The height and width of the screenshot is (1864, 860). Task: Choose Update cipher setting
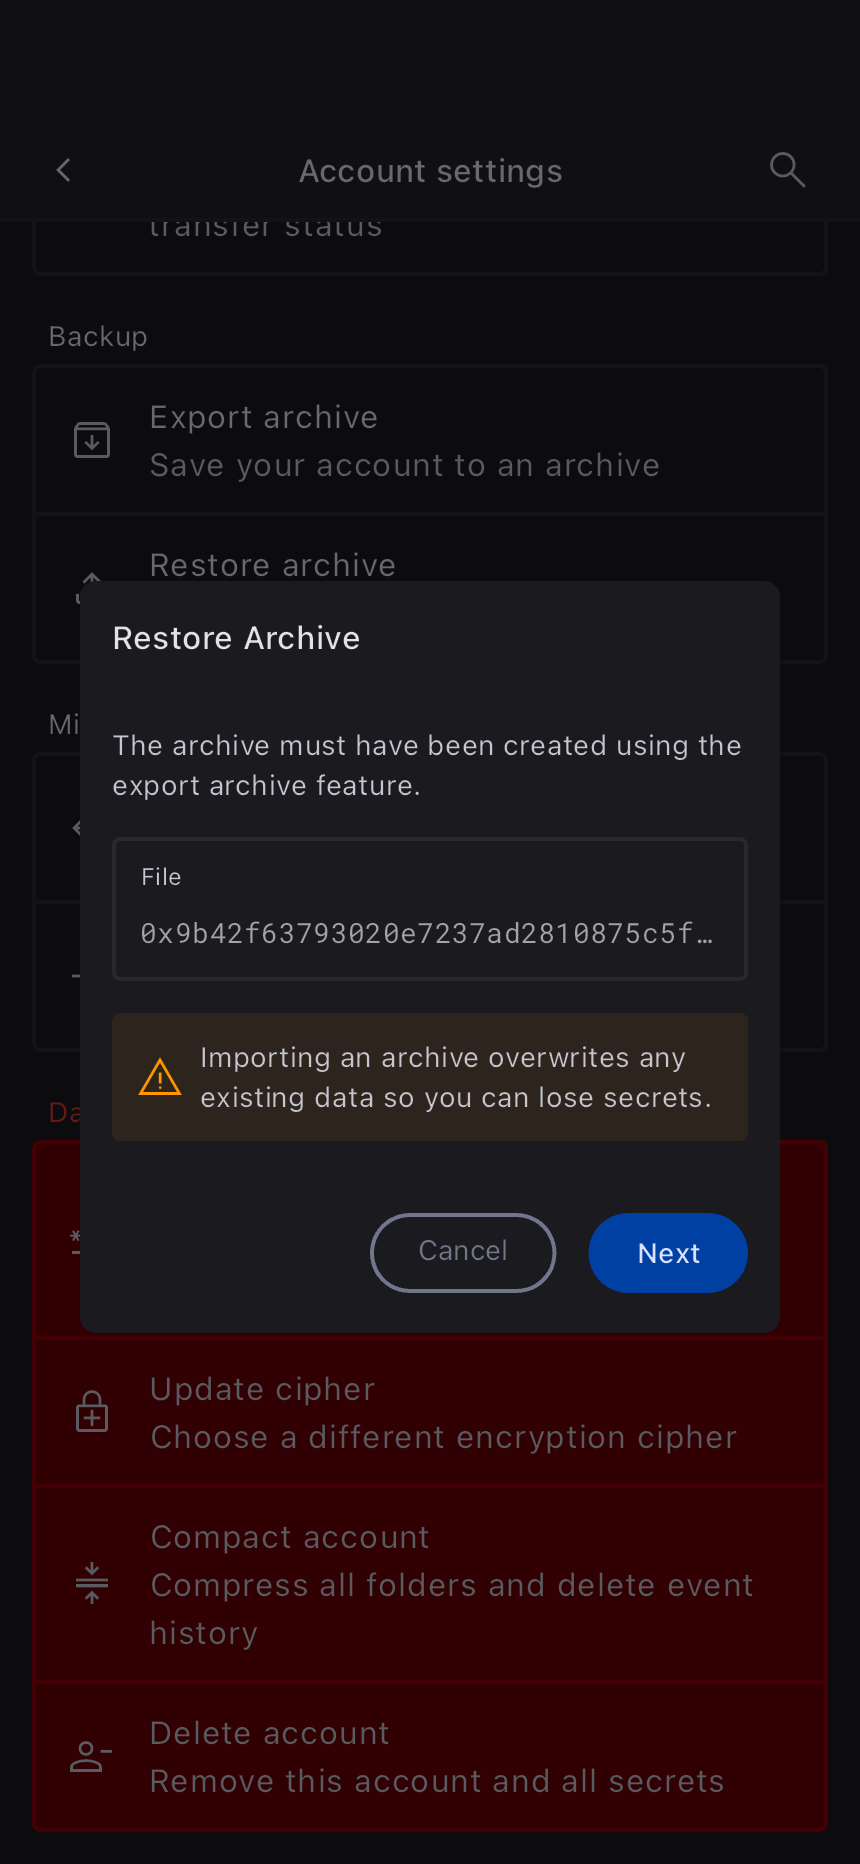[430, 1412]
